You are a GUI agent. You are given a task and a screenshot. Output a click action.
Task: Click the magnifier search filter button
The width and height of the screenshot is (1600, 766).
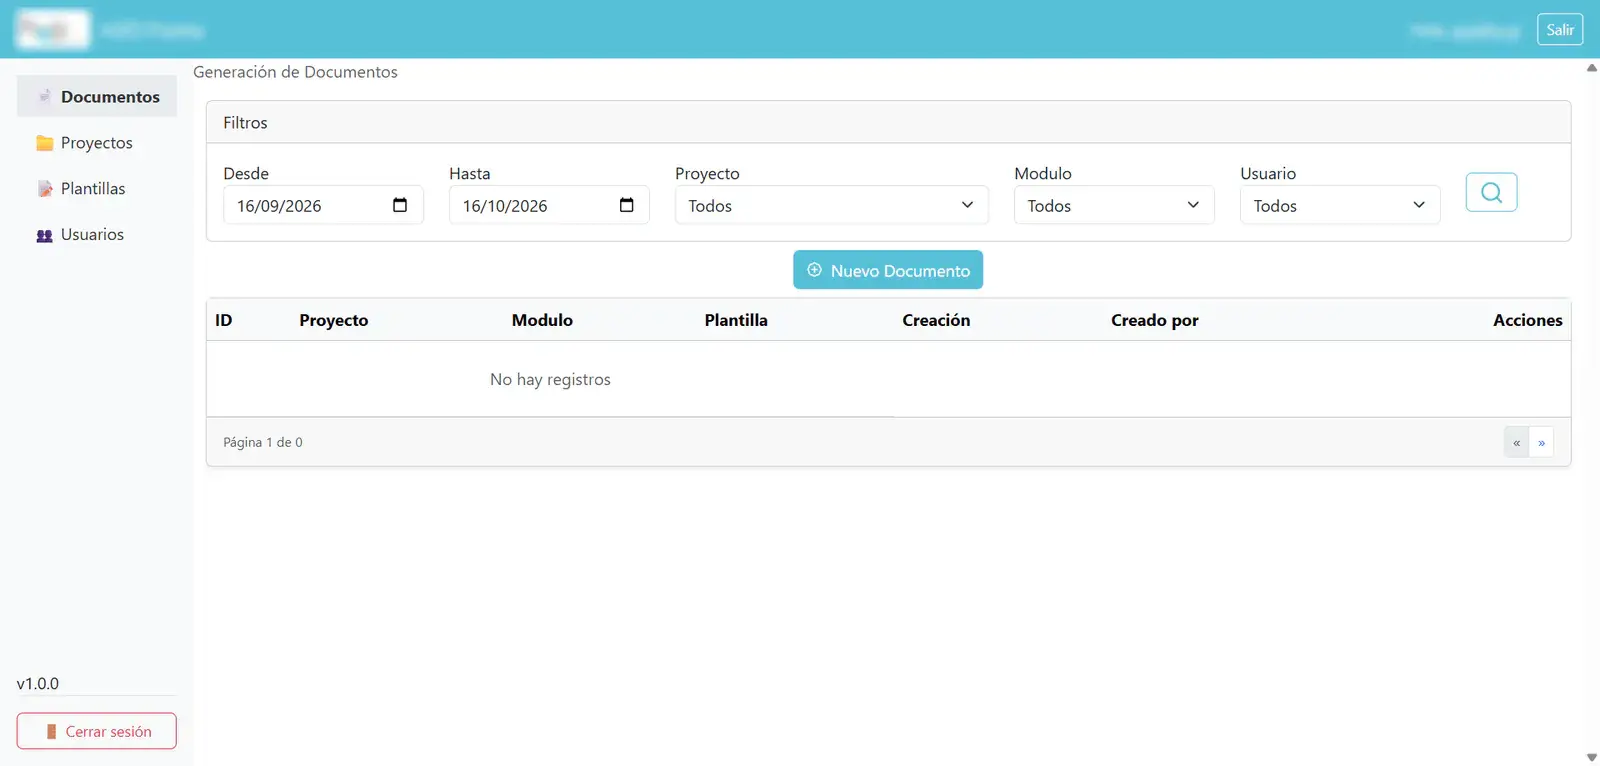tap(1491, 192)
